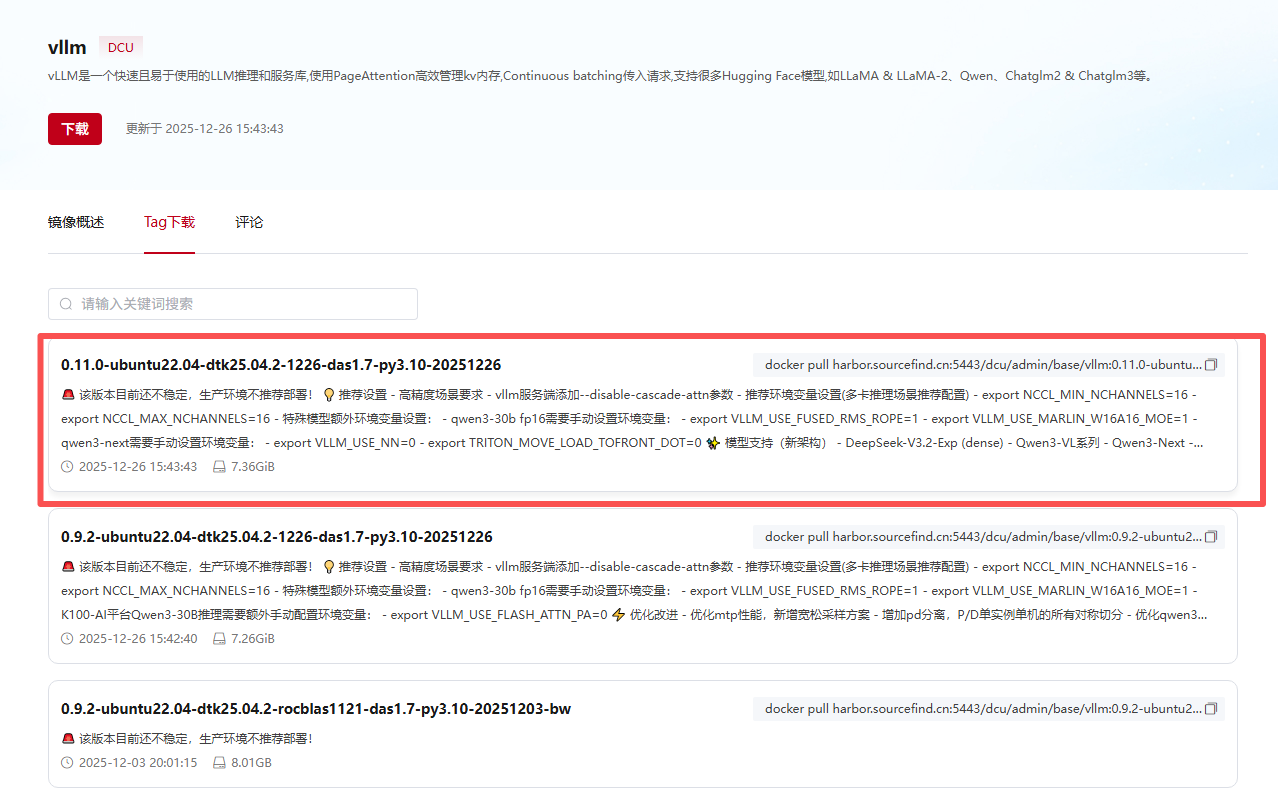
Task: Select tag name 0.9.2-ubuntu22.04-dtk25.04.2-rocblas1121-das1.7-py3.10-20251203-bw
Action: pyautogui.click(x=316, y=709)
